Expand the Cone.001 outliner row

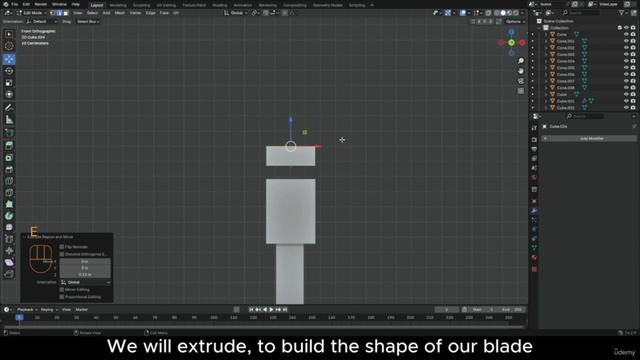[546, 41]
